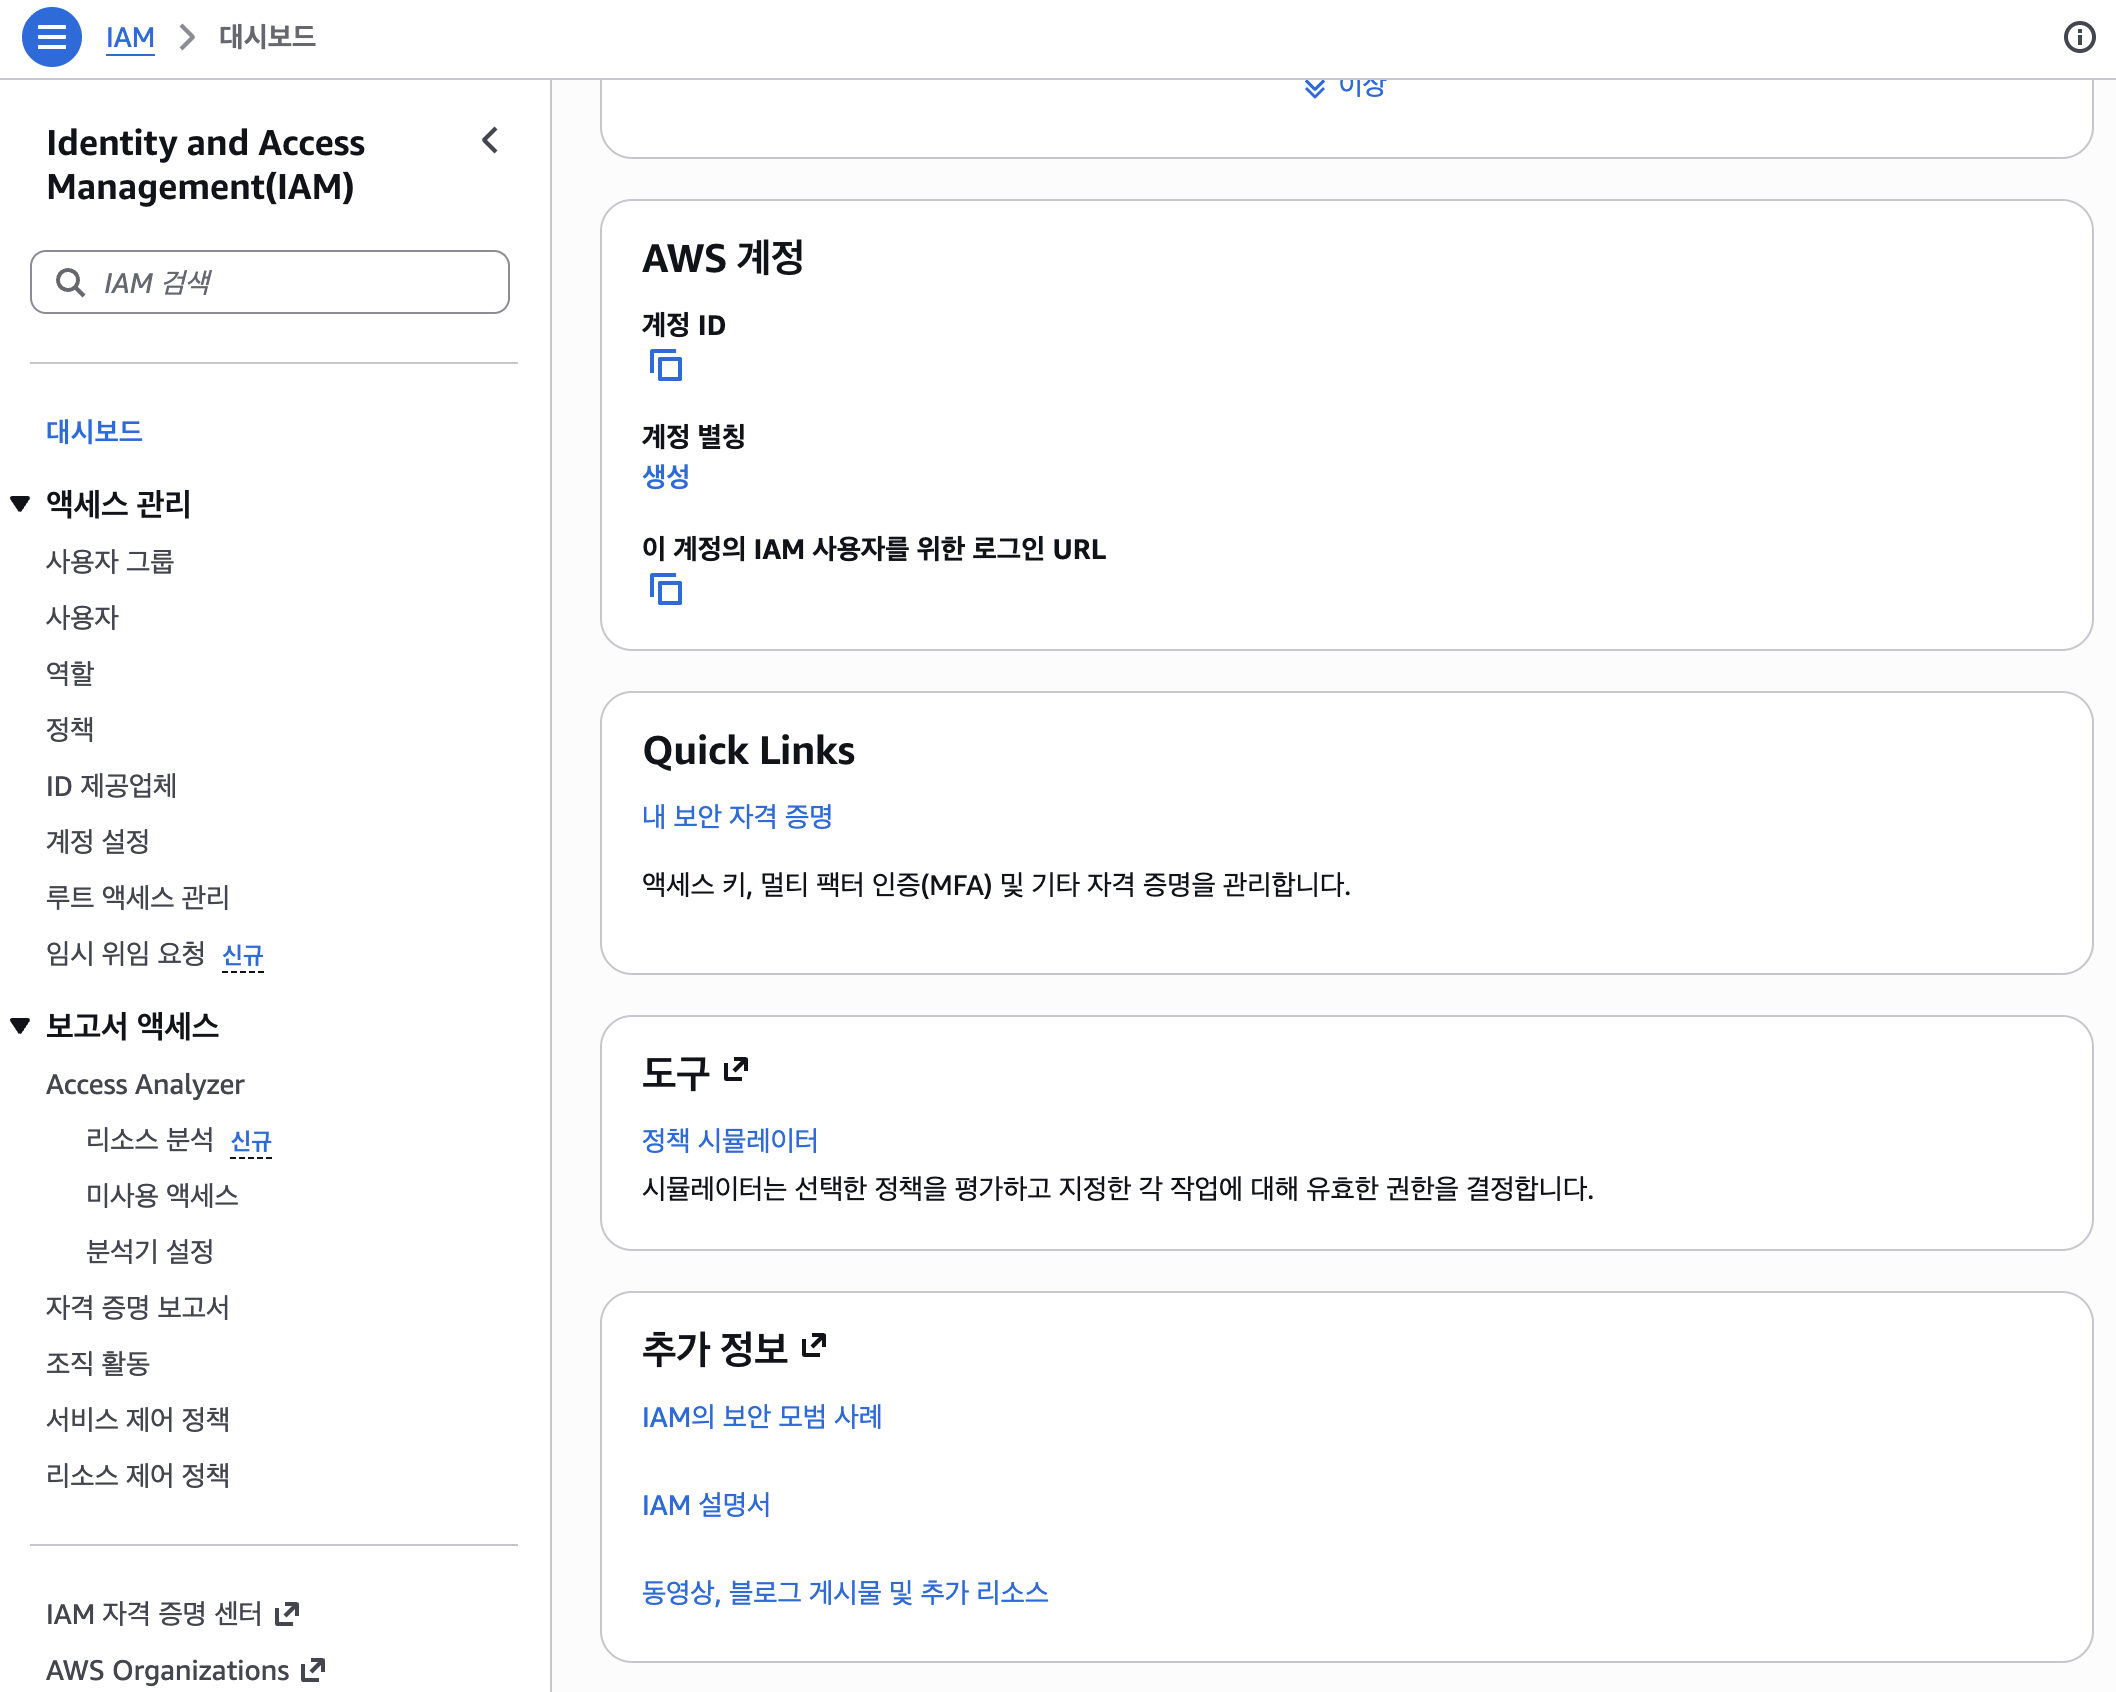
Task: Collapse the 보고서 액세스 section
Action: coord(19,1024)
